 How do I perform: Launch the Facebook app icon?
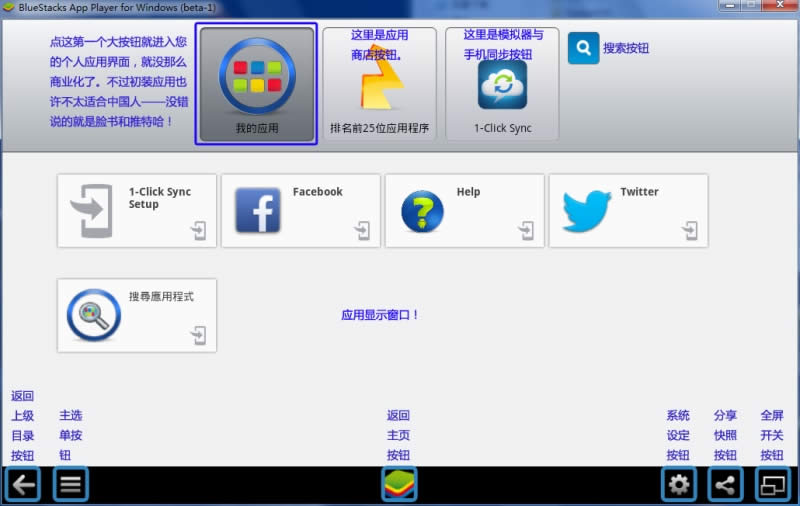click(258, 210)
